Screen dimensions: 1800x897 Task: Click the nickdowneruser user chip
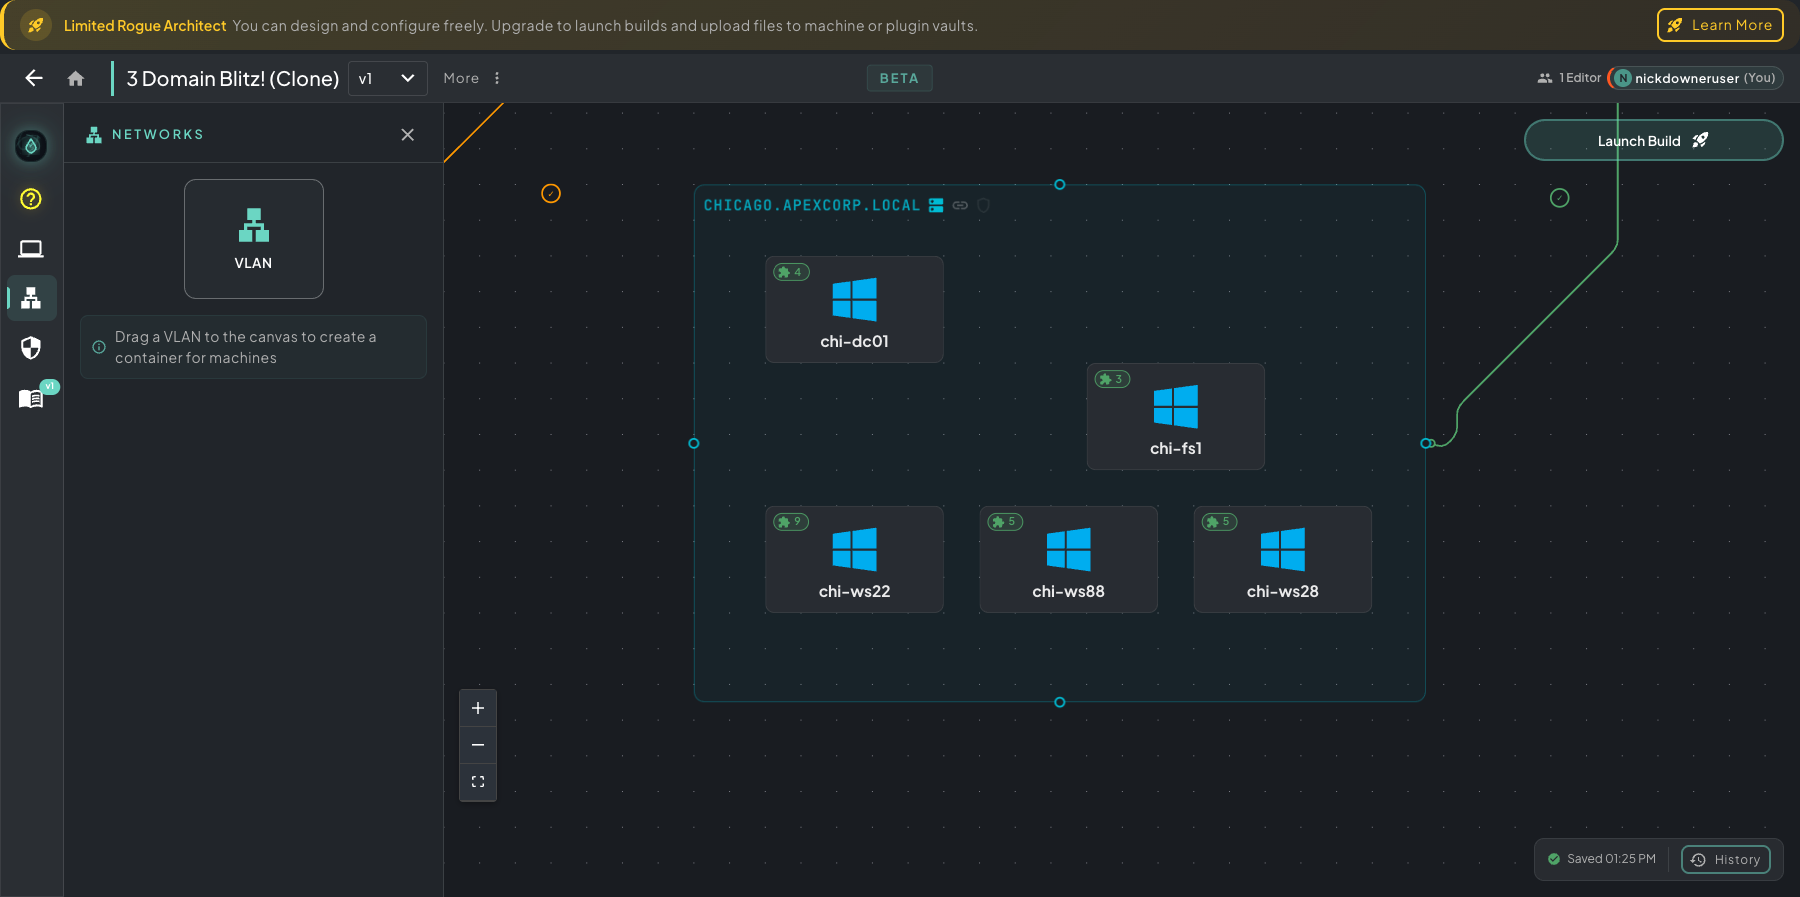point(1695,78)
